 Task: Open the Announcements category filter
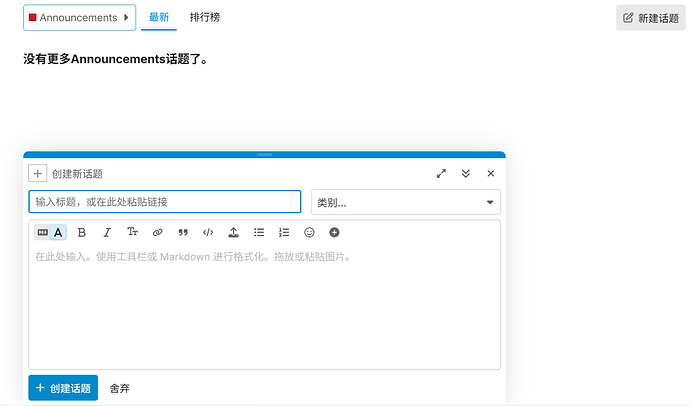point(80,18)
